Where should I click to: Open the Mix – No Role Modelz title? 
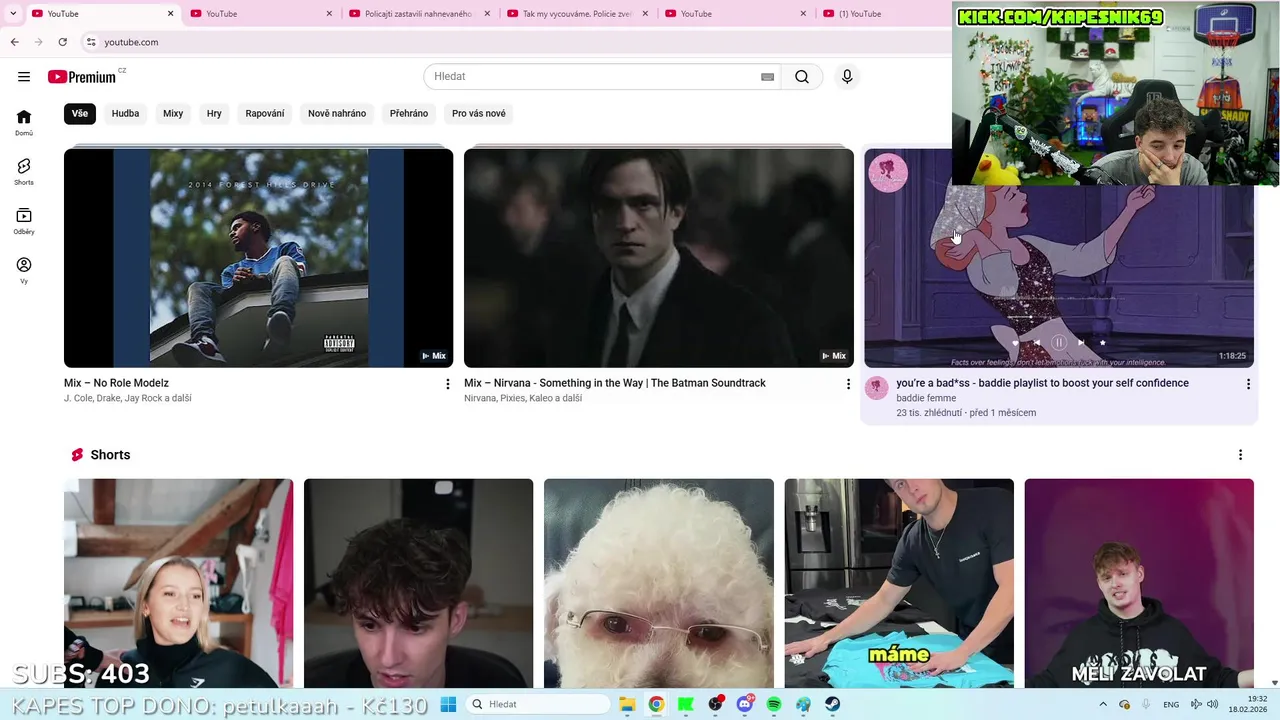tap(116, 383)
